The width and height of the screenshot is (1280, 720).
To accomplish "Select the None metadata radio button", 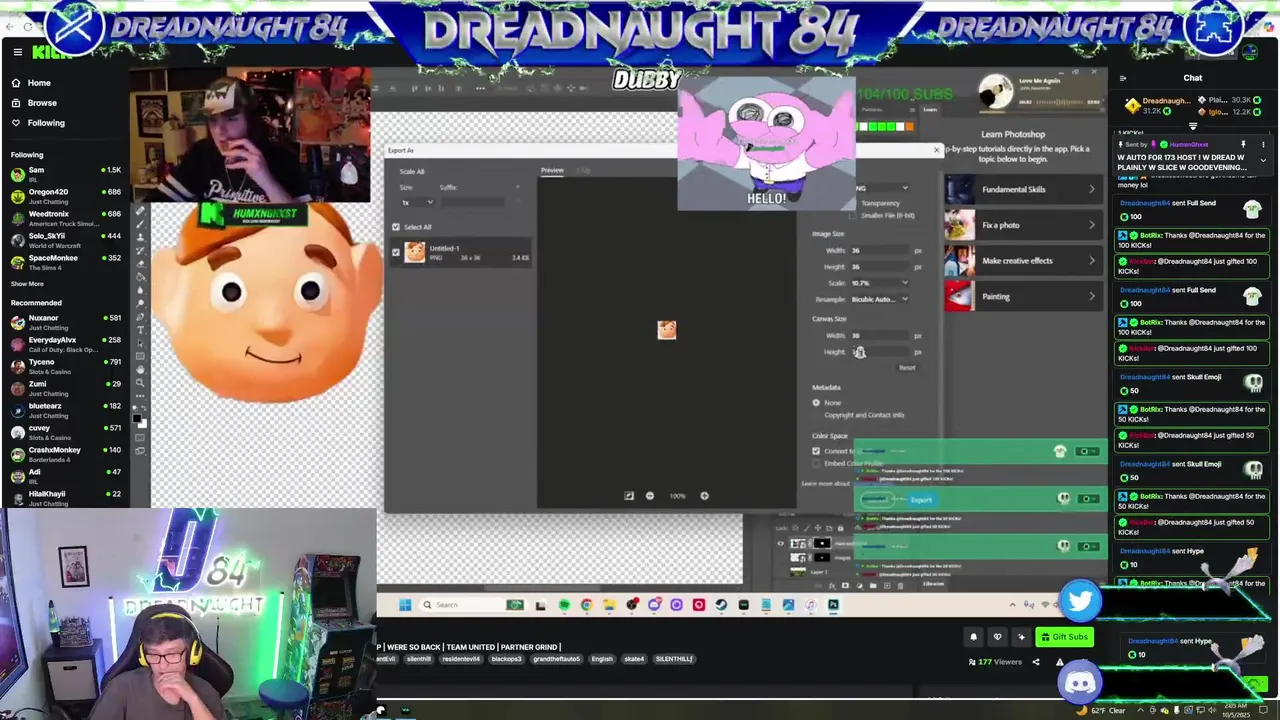I will [x=816, y=402].
